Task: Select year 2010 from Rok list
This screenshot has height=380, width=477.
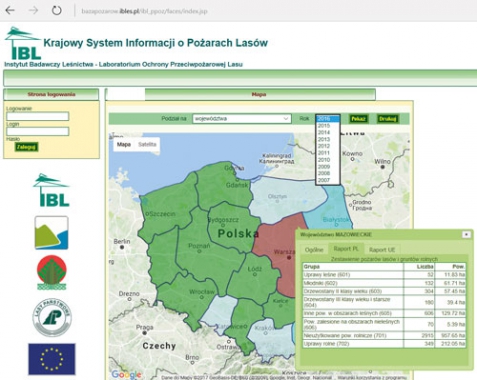Action: point(324,160)
